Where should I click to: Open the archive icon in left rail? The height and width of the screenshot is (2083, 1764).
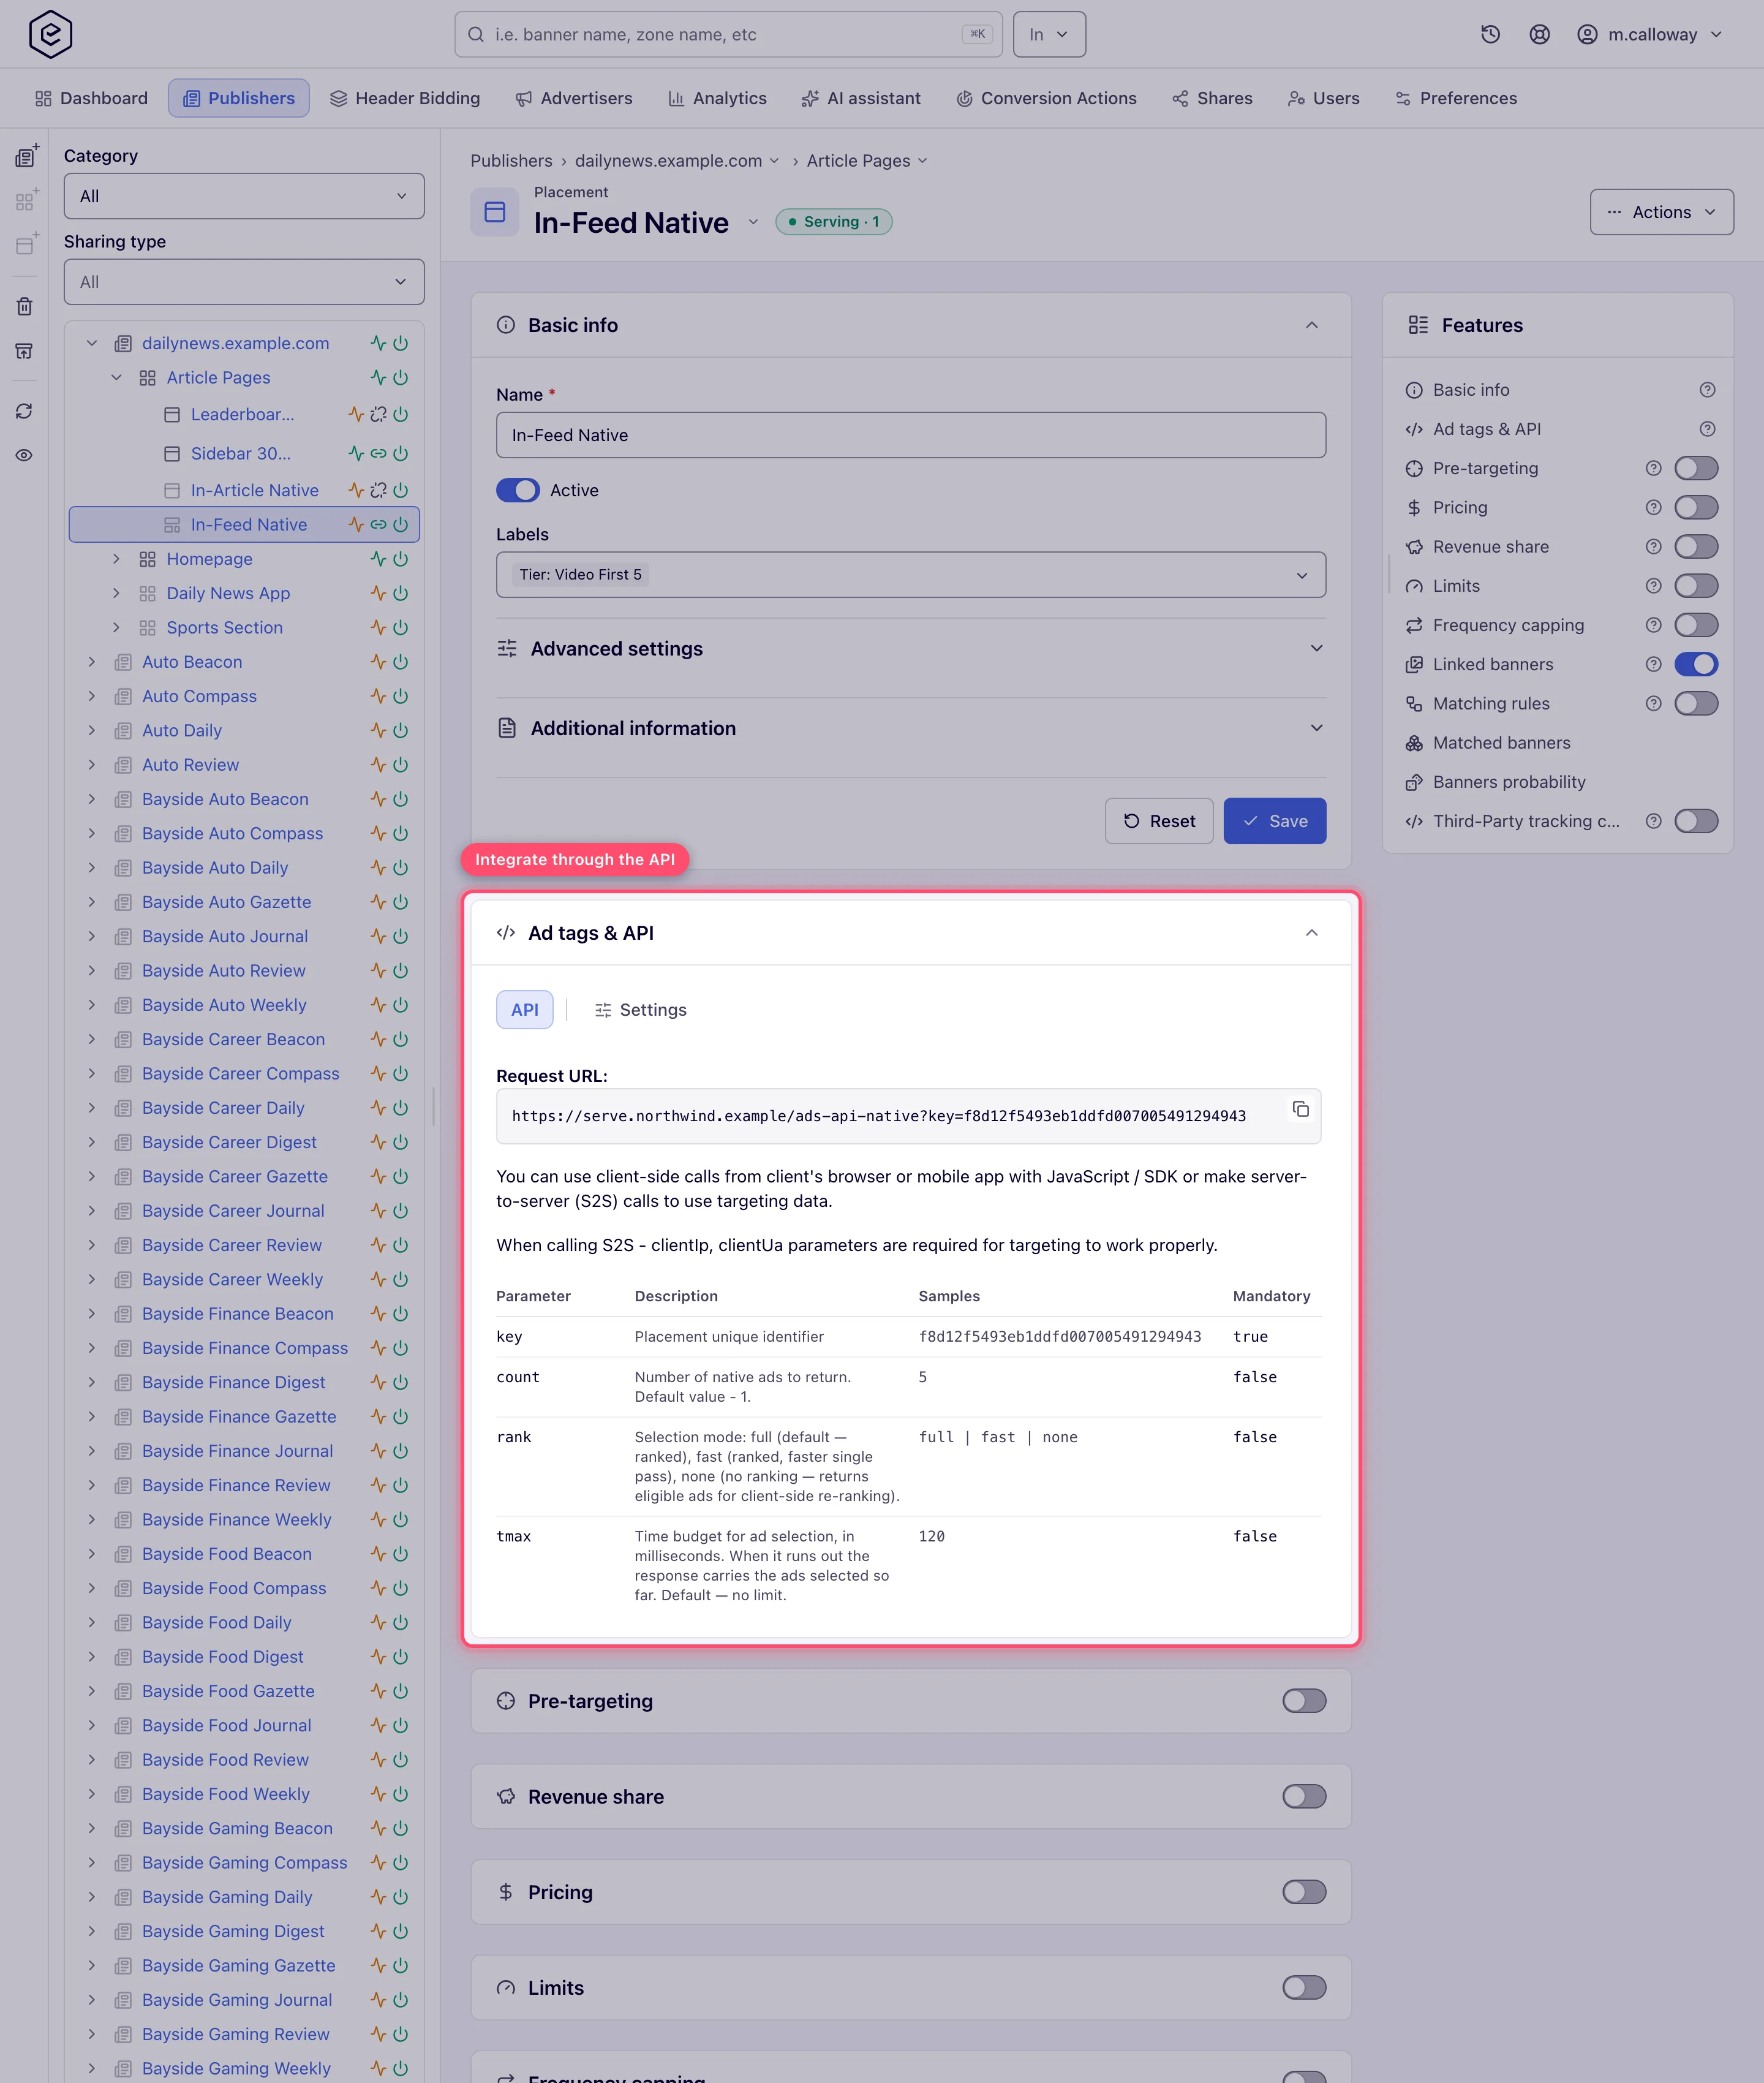(x=25, y=350)
